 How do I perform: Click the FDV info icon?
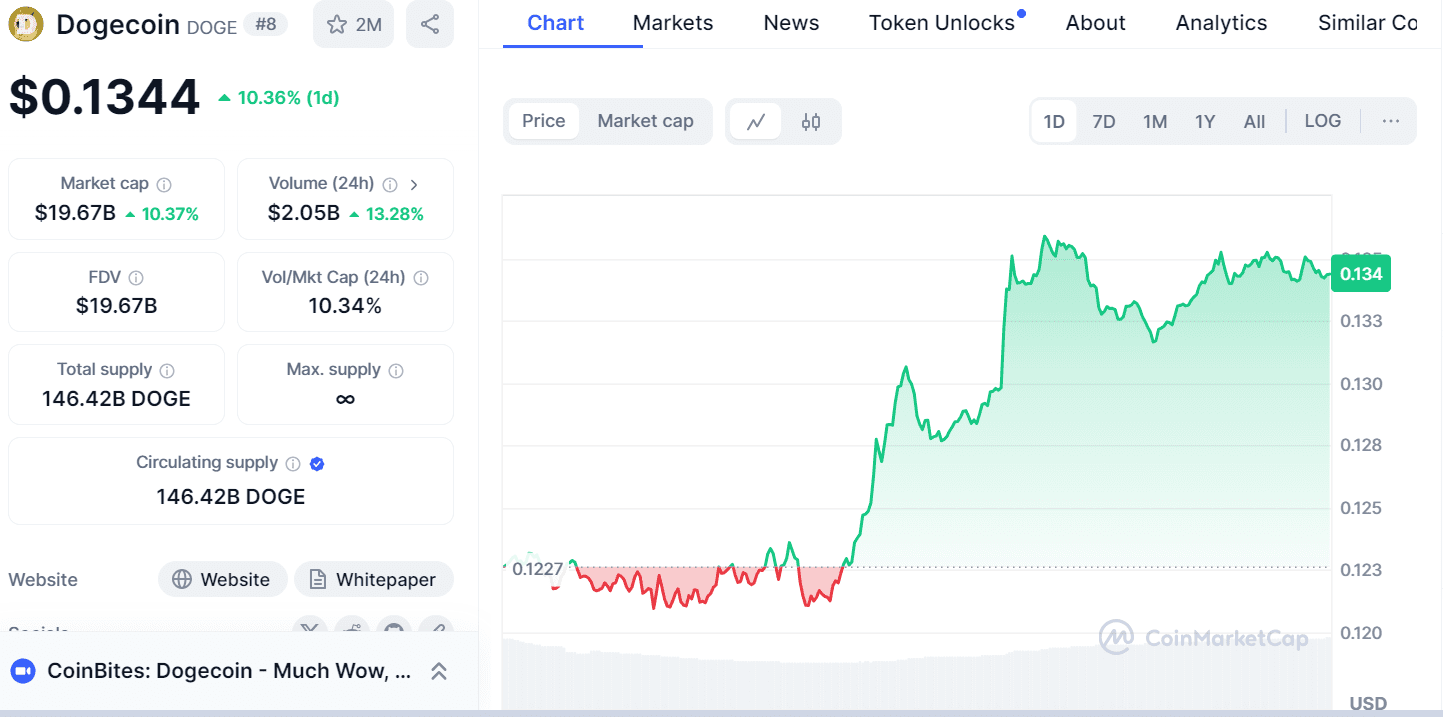[136, 278]
